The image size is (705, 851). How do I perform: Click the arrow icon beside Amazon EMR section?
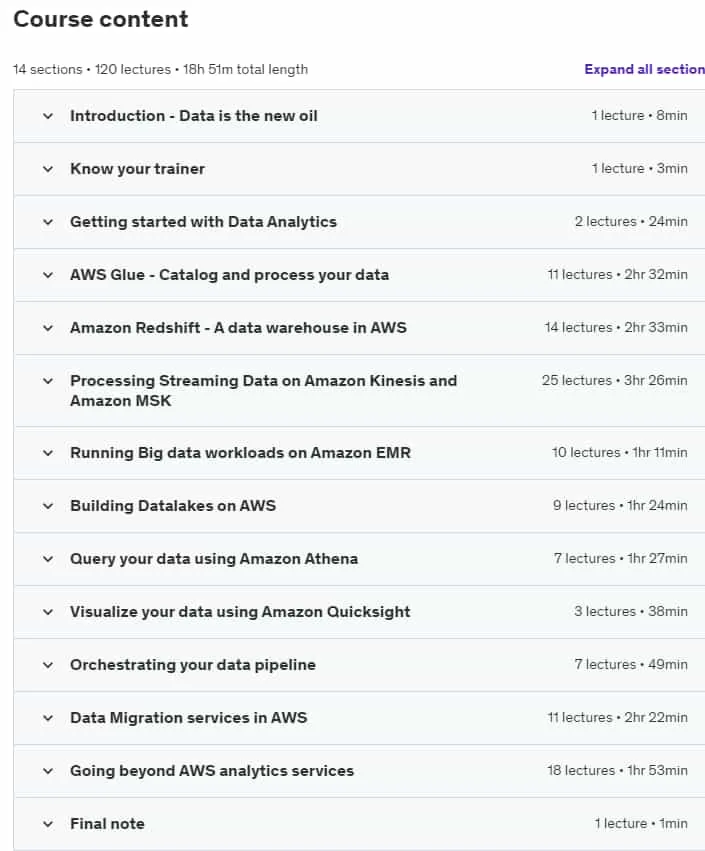click(x=48, y=453)
